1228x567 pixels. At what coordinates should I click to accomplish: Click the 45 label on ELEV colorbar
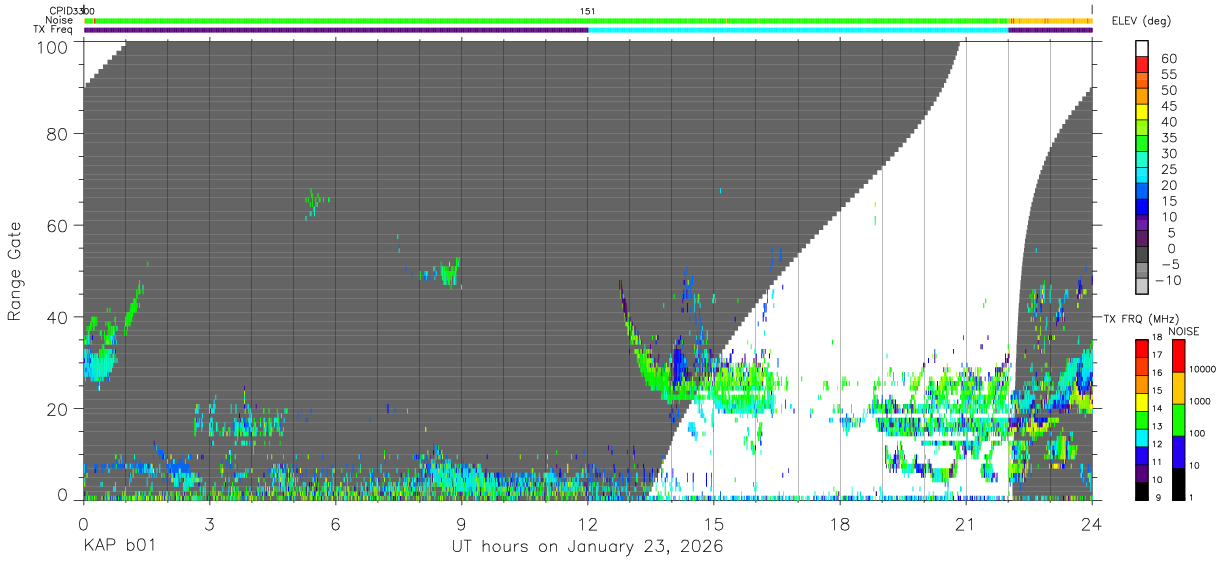(x=1168, y=106)
